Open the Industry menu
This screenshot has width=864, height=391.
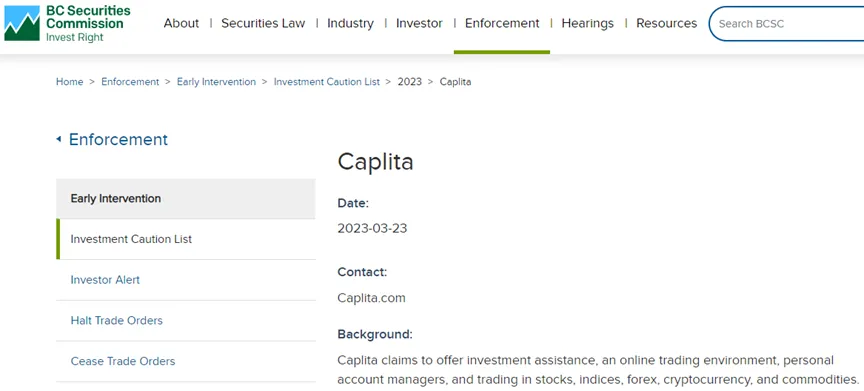pyautogui.click(x=350, y=23)
